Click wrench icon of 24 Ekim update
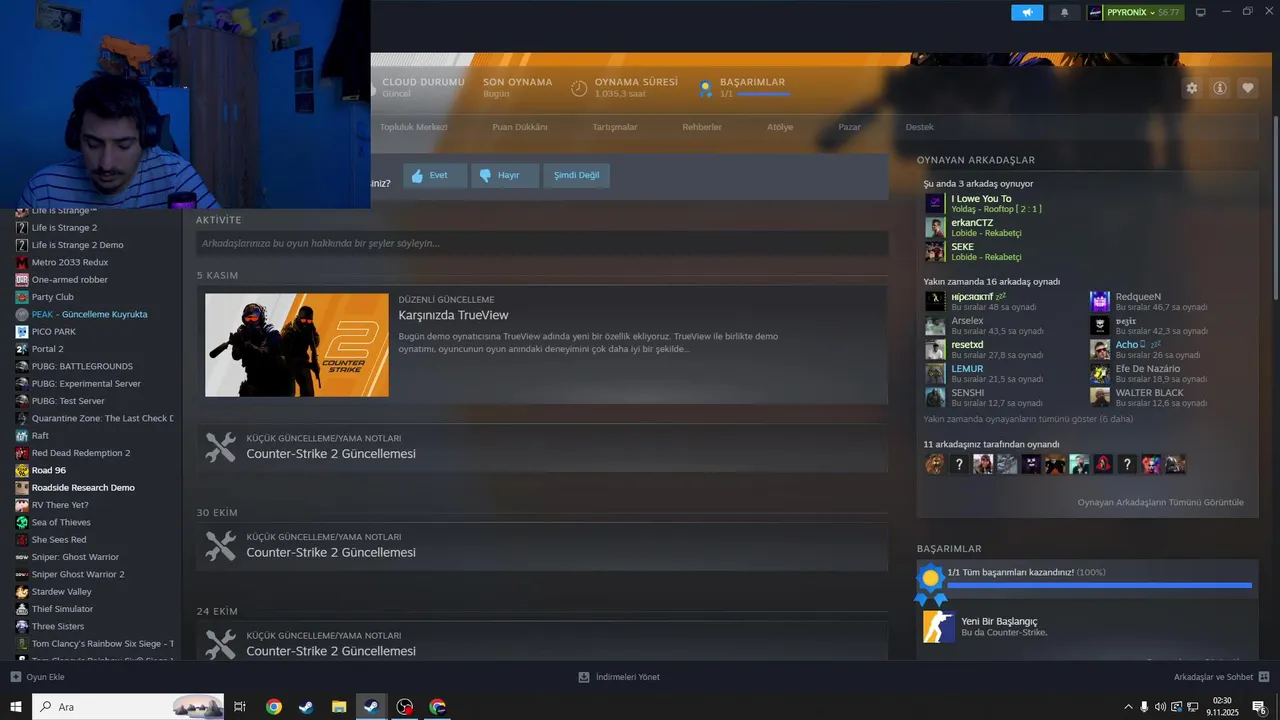 point(221,645)
